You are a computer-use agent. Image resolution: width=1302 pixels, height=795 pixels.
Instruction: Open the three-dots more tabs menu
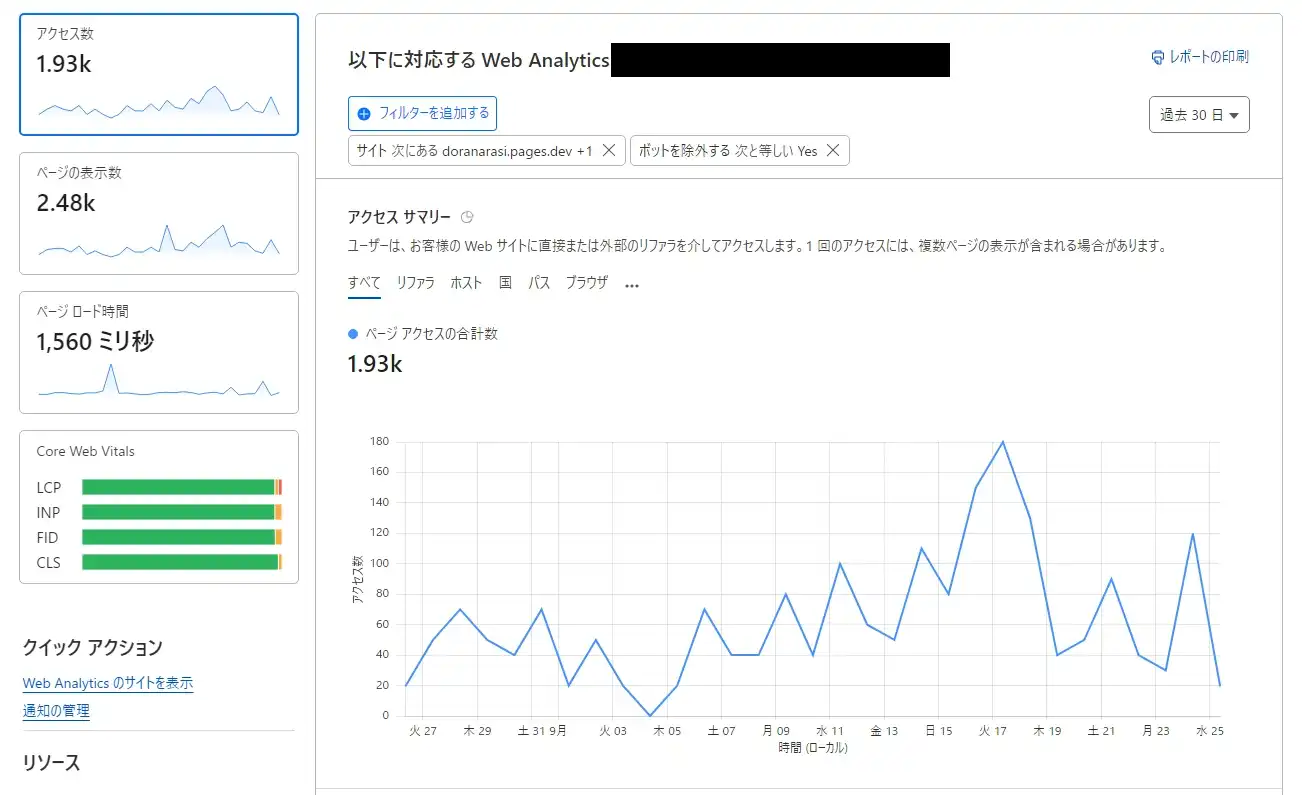point(631,284)
